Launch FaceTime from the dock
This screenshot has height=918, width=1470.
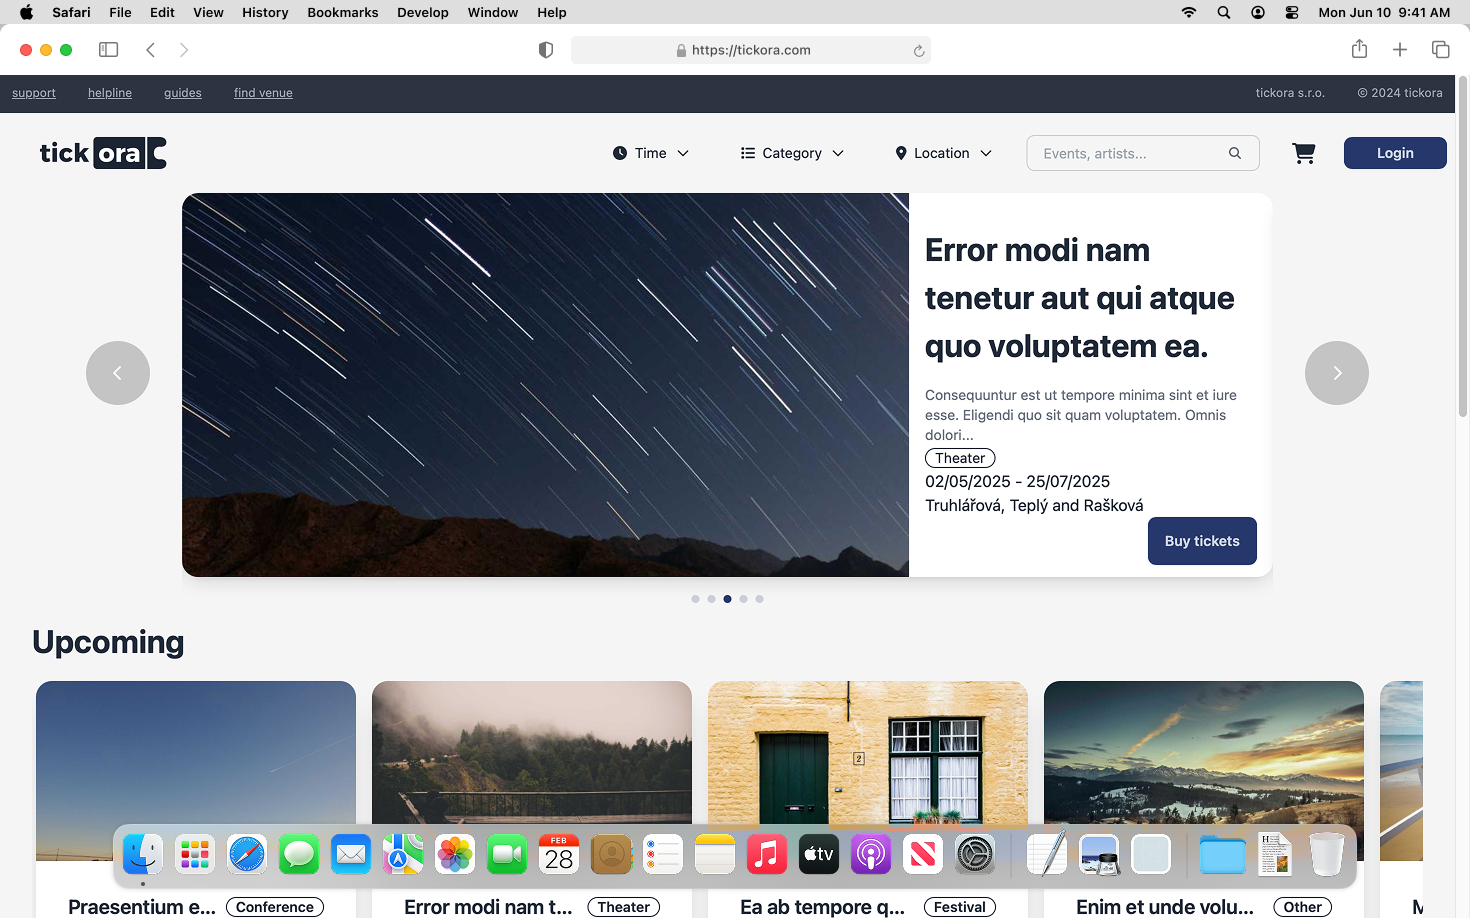[x=507, y=854]
